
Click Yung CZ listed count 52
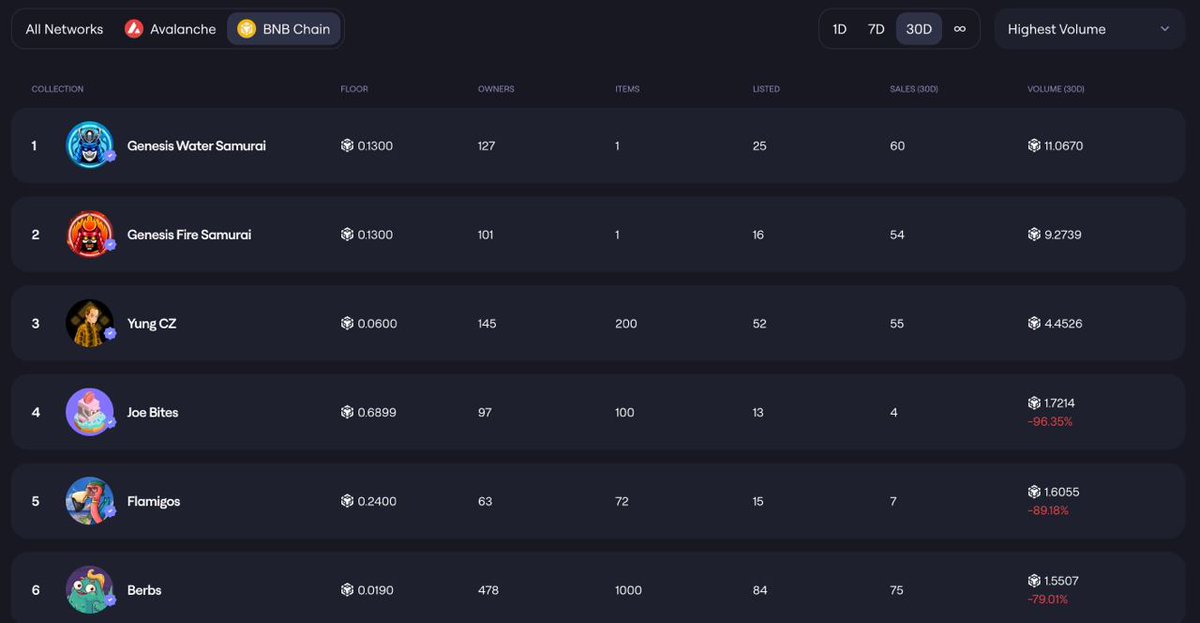click(x=760, y=324)
